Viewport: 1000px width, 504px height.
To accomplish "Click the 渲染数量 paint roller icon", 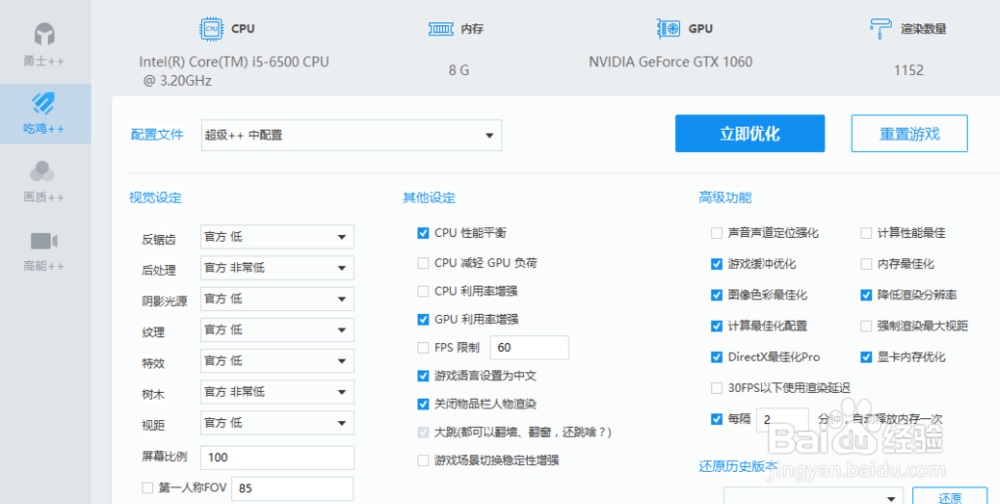I will click(x=880, y=29).
